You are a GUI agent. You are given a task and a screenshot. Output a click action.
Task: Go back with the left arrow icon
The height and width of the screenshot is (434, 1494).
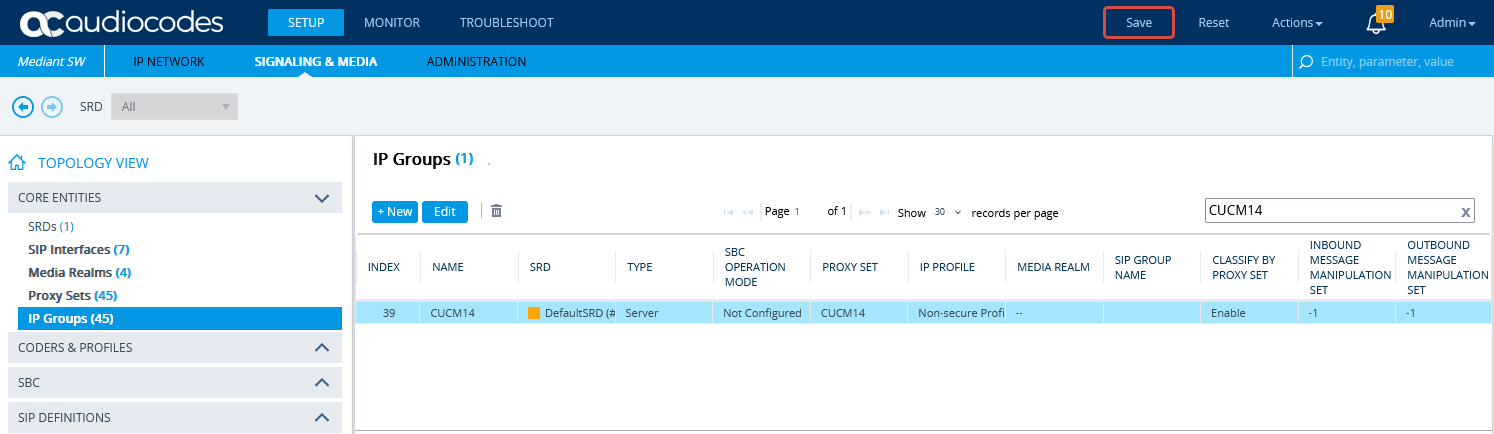tap(23, 106)
